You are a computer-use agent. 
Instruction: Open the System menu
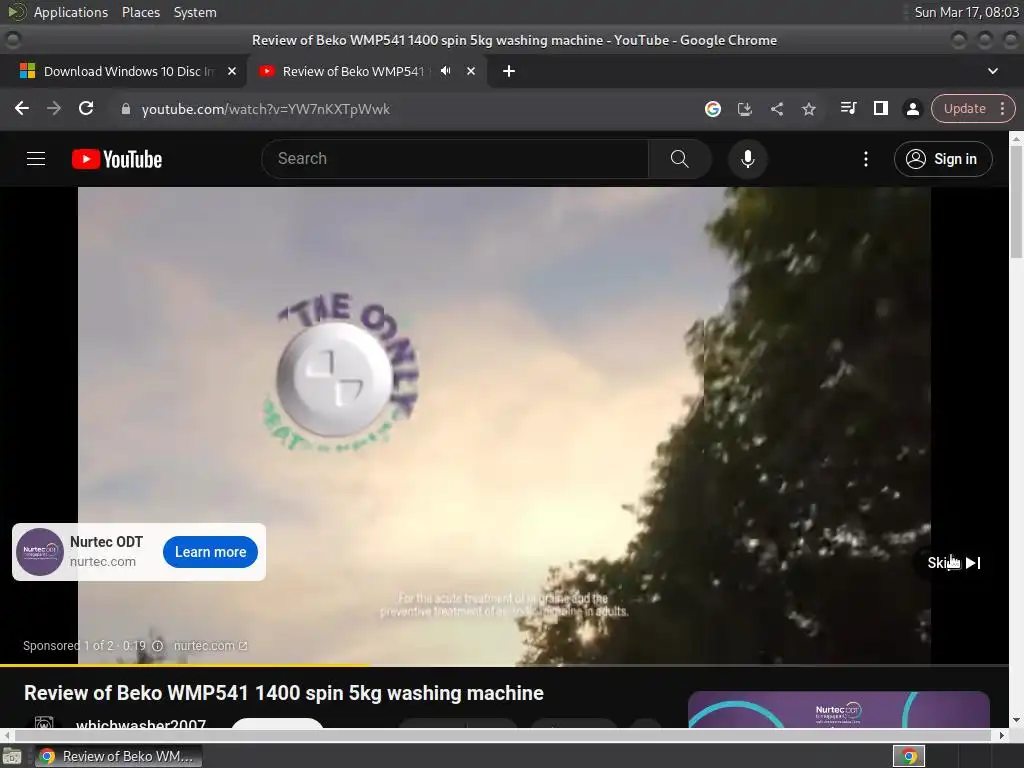(195, 12)
